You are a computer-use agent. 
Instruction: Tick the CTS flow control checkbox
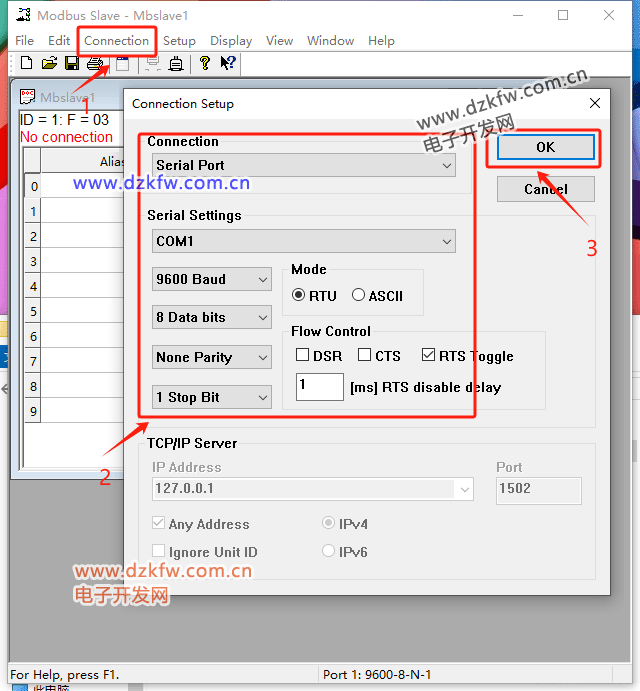365,355
